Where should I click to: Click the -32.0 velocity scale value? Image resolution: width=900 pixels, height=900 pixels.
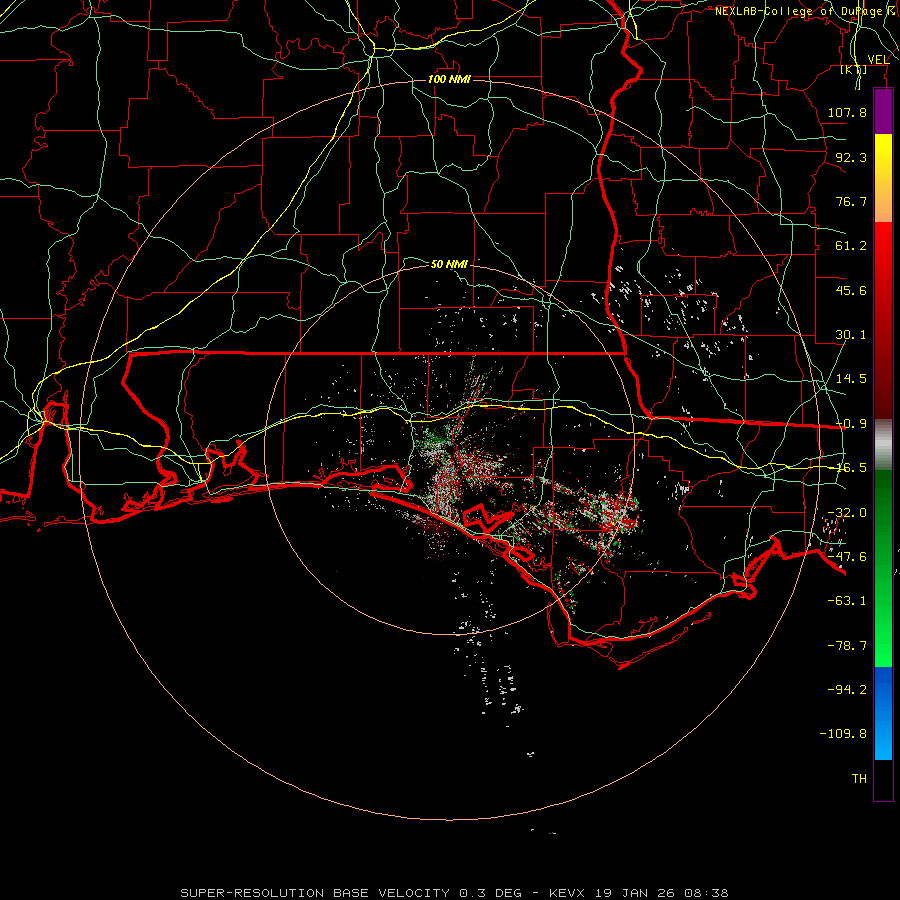pyautogui.click(x=847, y=513)
